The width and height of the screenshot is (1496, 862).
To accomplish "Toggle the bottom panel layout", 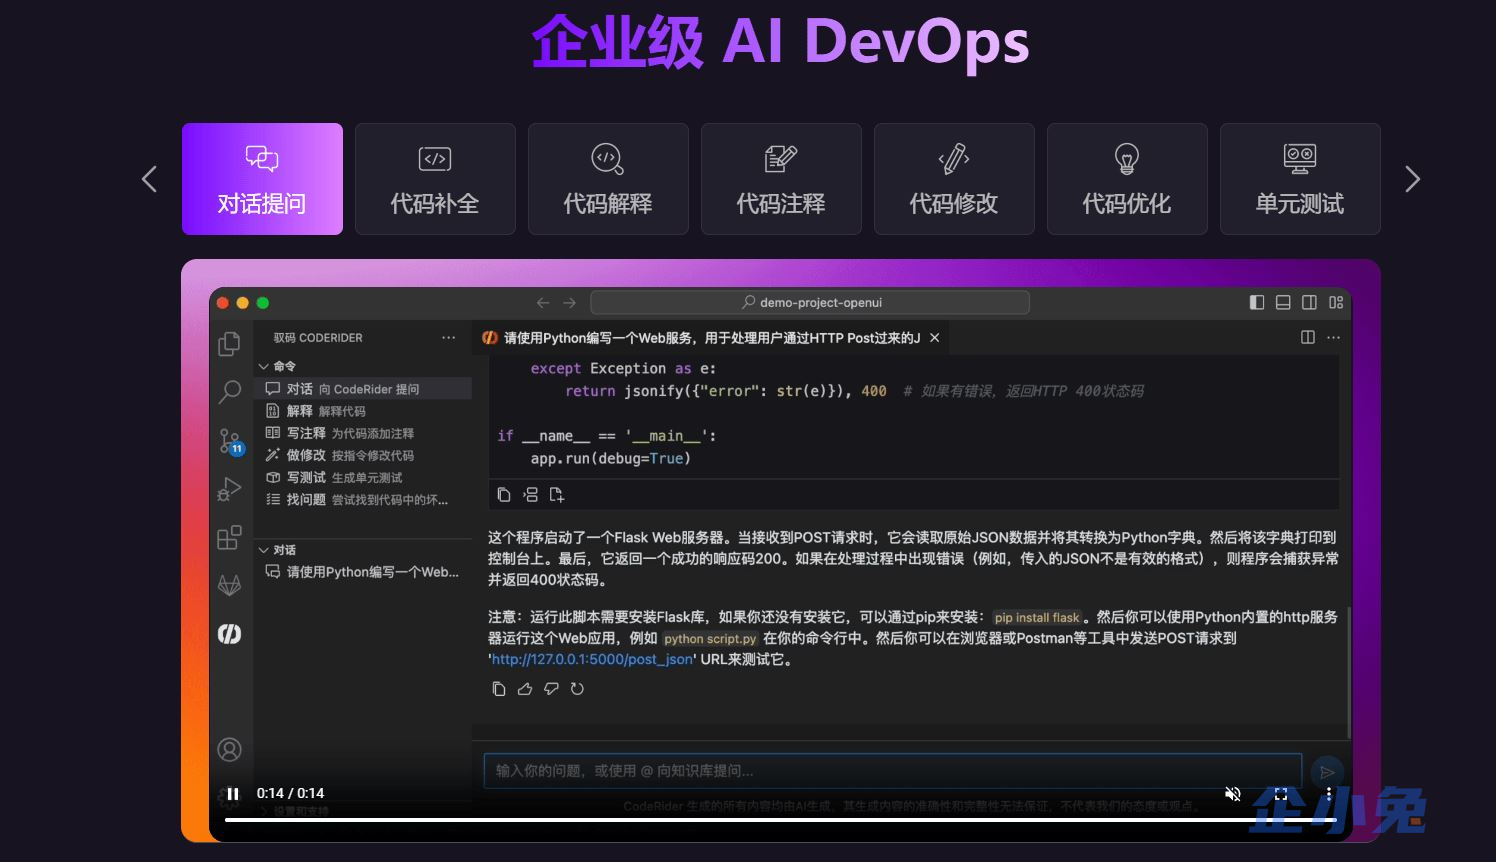I will click(x=1283, y=303).
